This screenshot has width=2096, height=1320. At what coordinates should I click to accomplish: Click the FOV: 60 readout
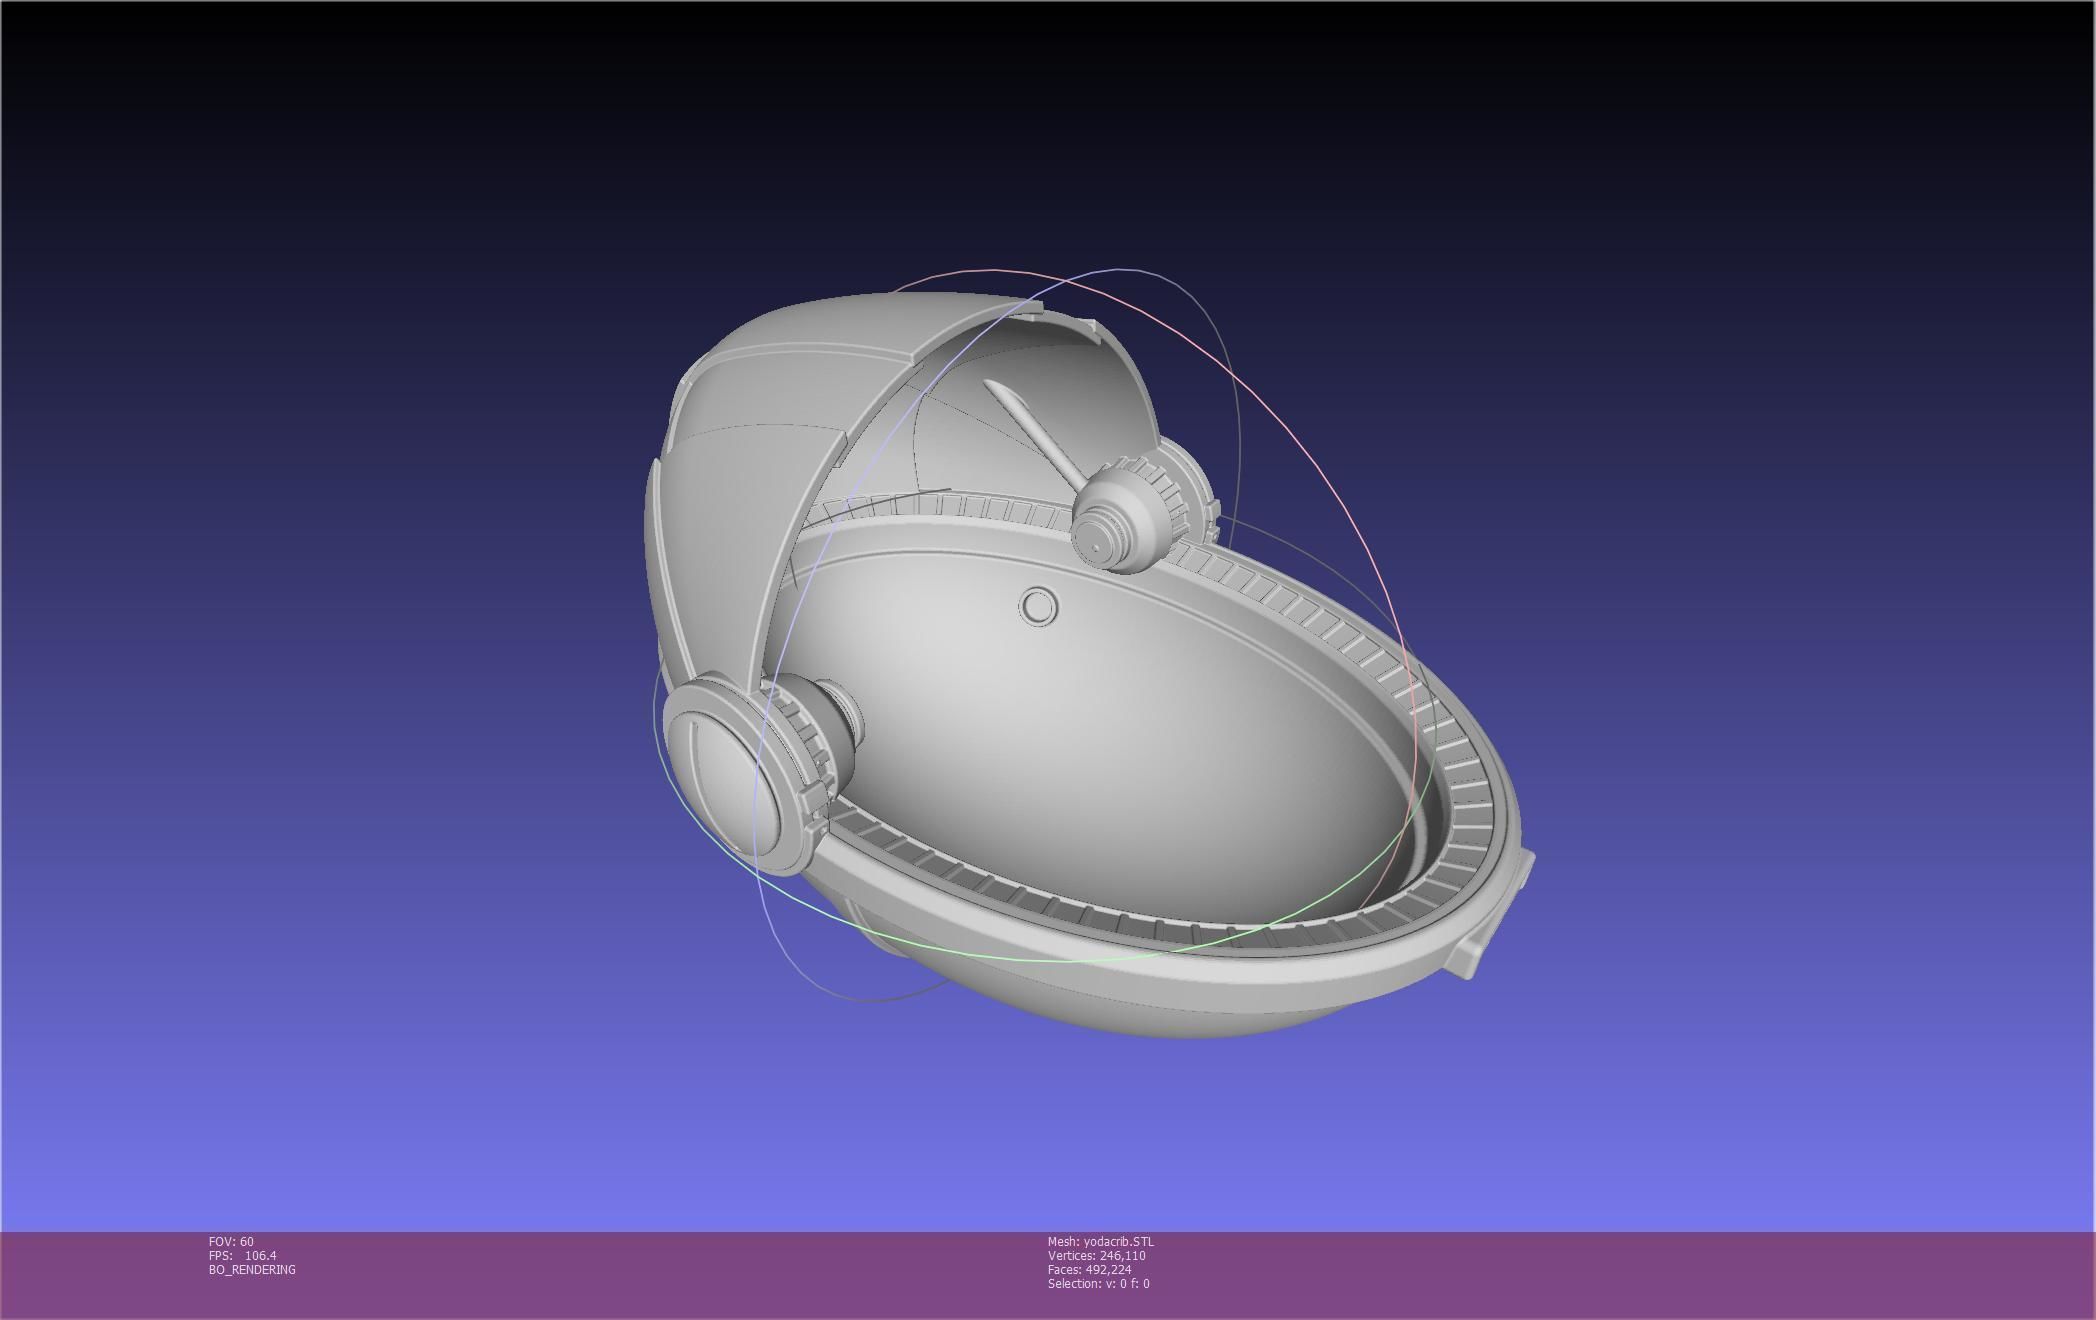[x=231, y=1242]
